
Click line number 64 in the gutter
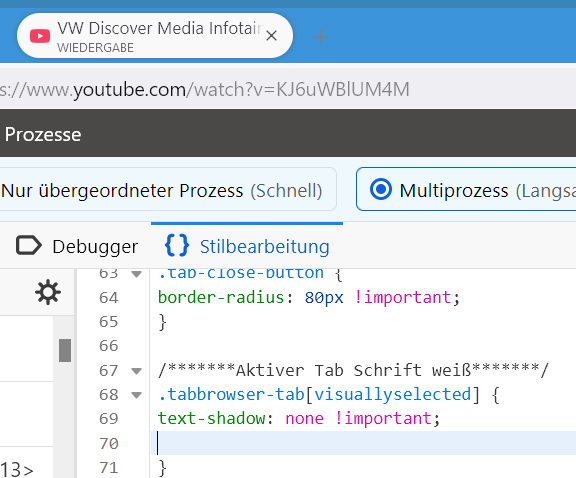(x=109, y=298)
